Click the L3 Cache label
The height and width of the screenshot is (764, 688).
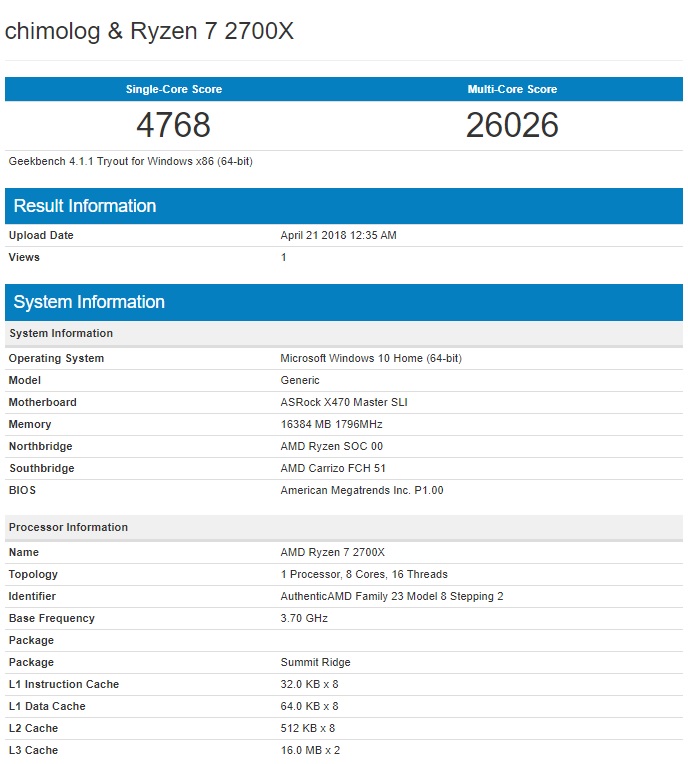[x=33, y=750]
